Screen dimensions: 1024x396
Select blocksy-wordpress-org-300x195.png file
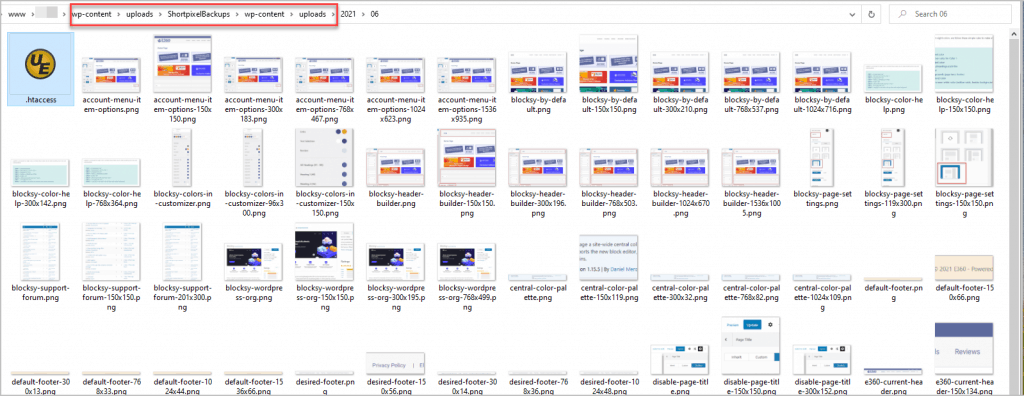[396, 263]
